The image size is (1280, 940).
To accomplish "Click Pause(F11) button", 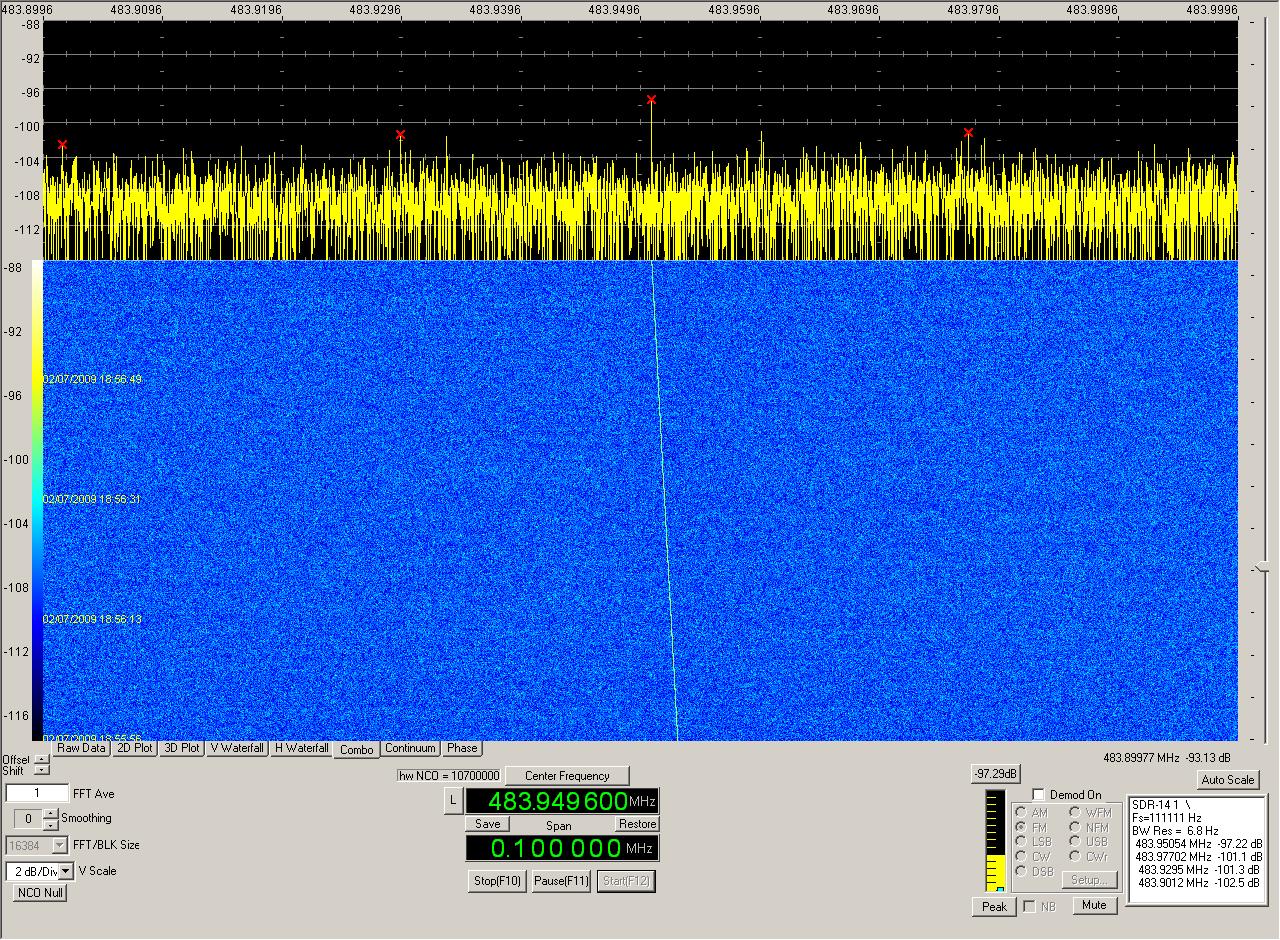I will [561, 881].
